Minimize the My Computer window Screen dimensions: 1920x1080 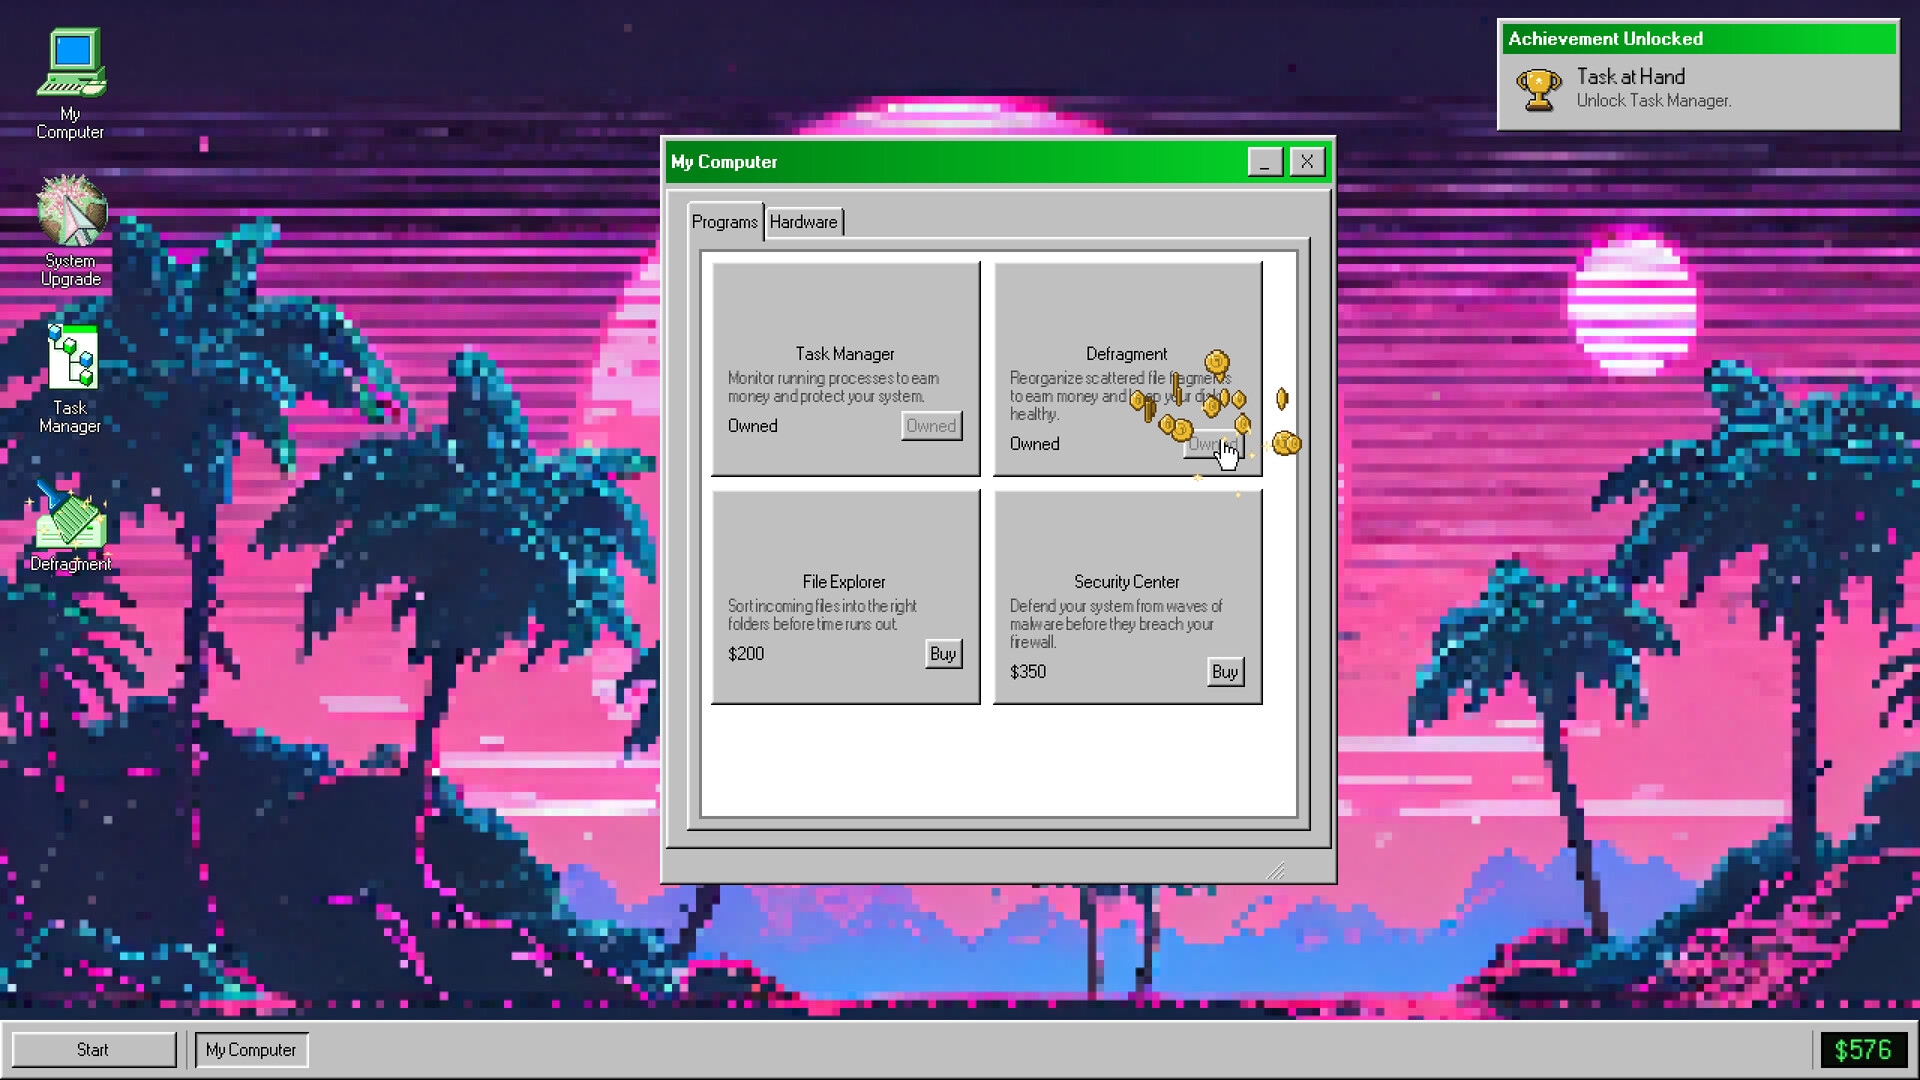1265,162
